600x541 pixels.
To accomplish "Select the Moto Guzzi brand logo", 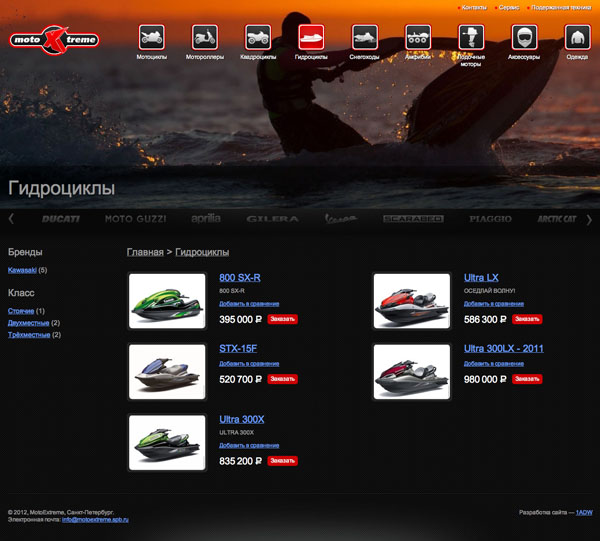I will pos(135,219).
